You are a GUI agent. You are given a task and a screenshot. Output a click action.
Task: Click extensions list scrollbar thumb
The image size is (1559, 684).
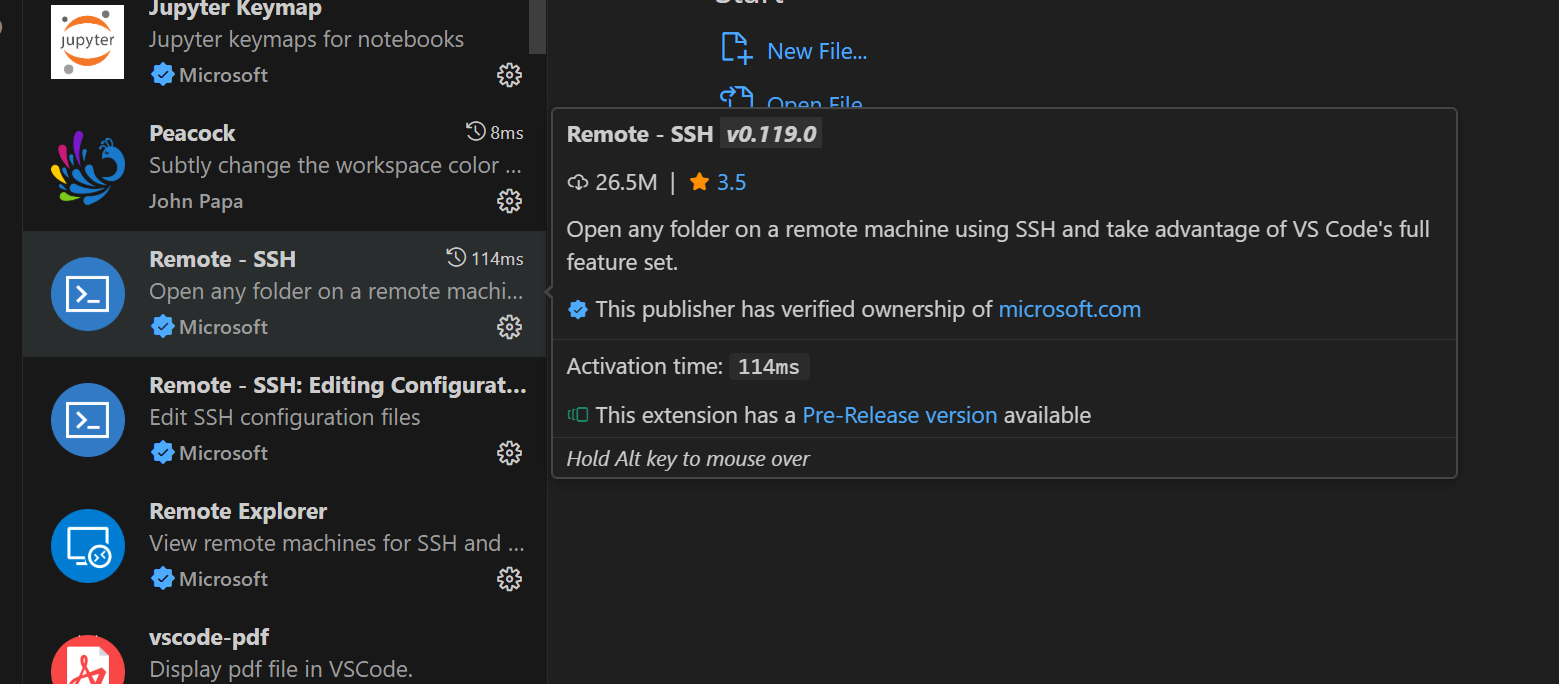(538, 26)
